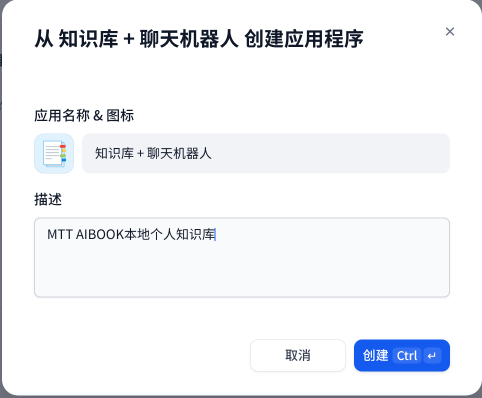Click the Ctrl keycap badge
This screenshot has width=482, height=398.
tap(407, 356)
